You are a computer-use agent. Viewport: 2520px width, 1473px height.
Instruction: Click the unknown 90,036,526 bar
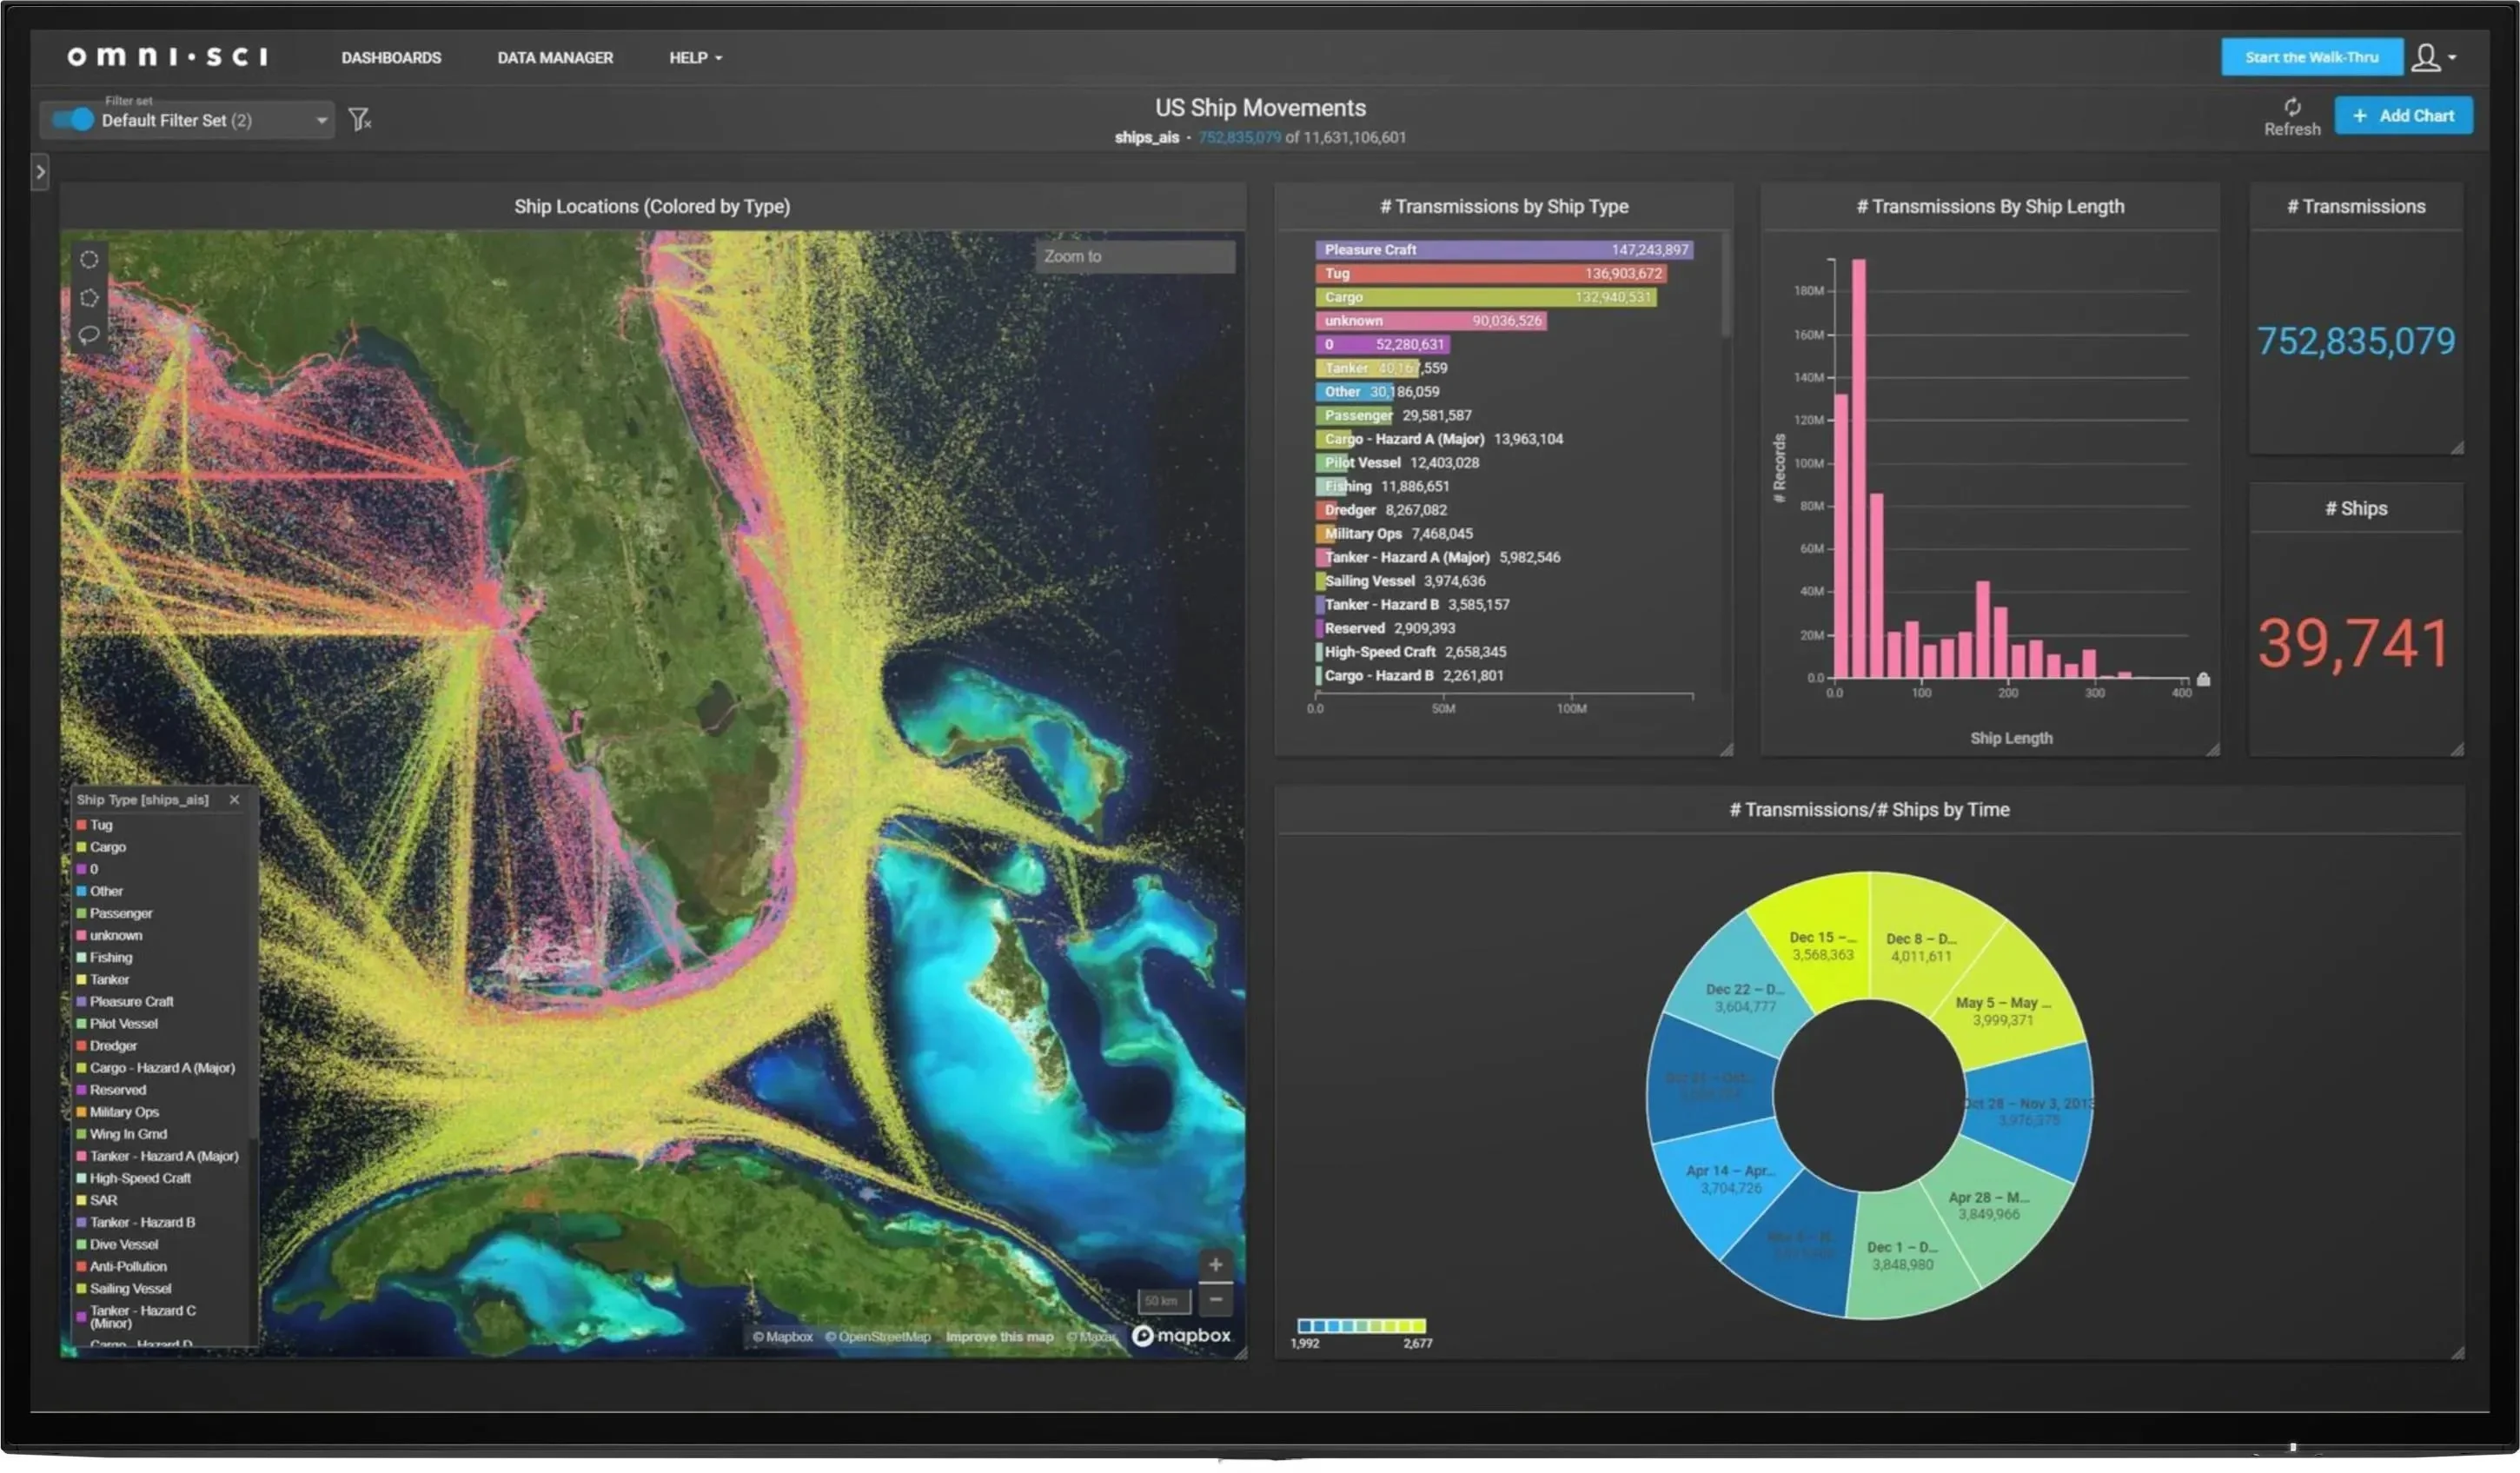point(1431,321)
